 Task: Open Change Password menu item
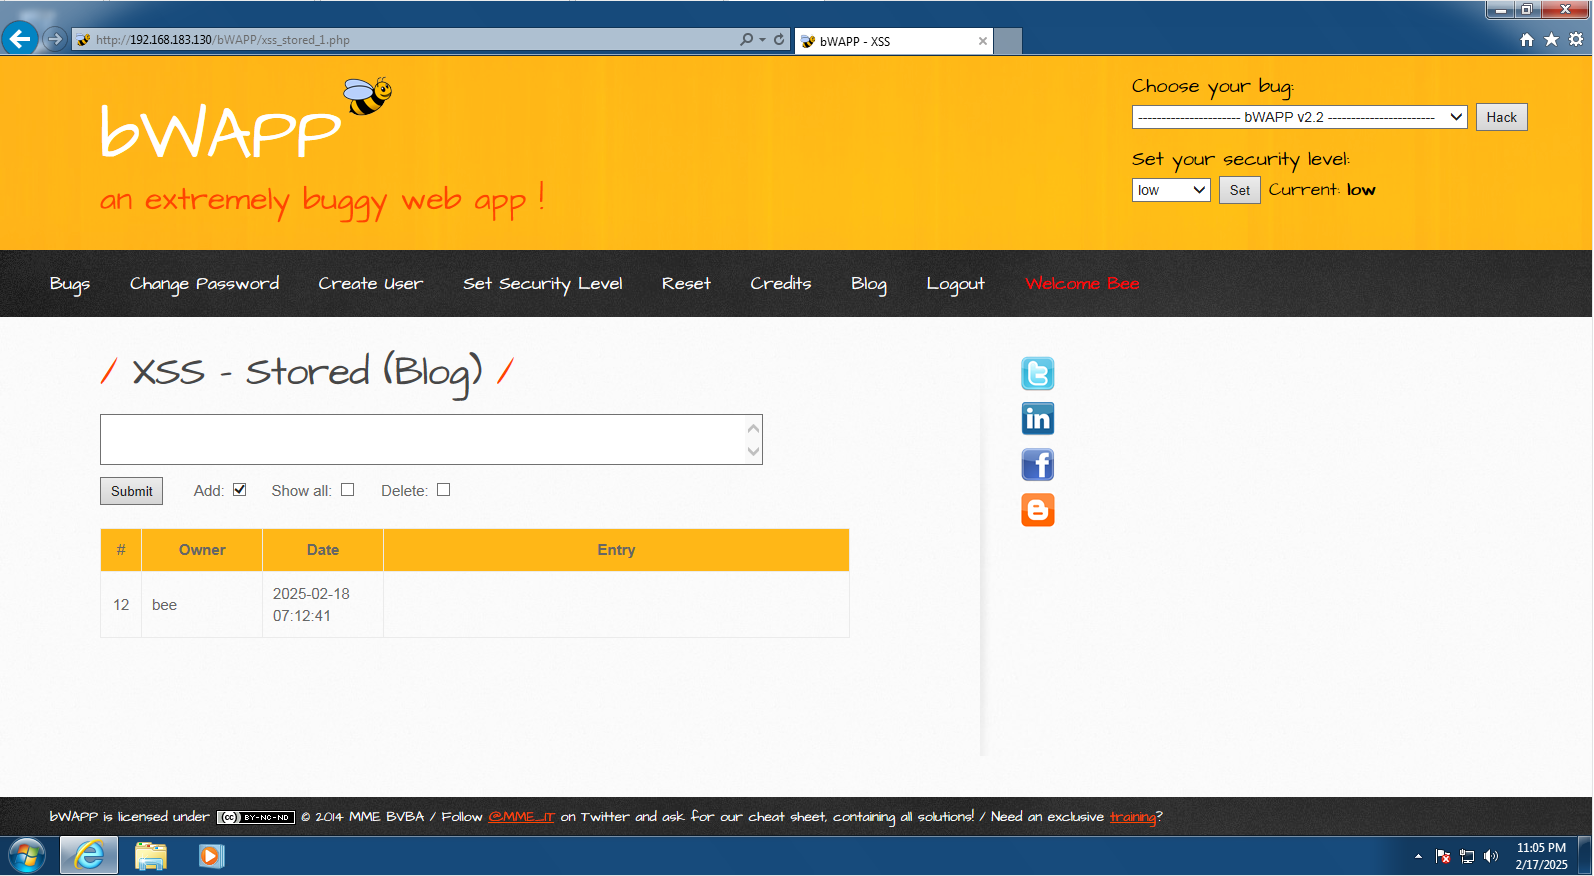204,284
